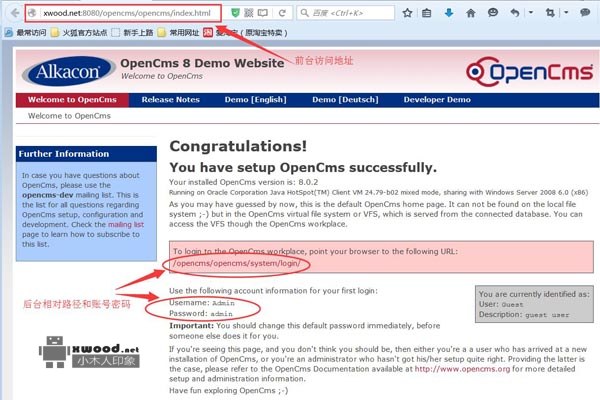Click the Further Information box header
The image size is (600, 400).
click(x=86, y=154)
